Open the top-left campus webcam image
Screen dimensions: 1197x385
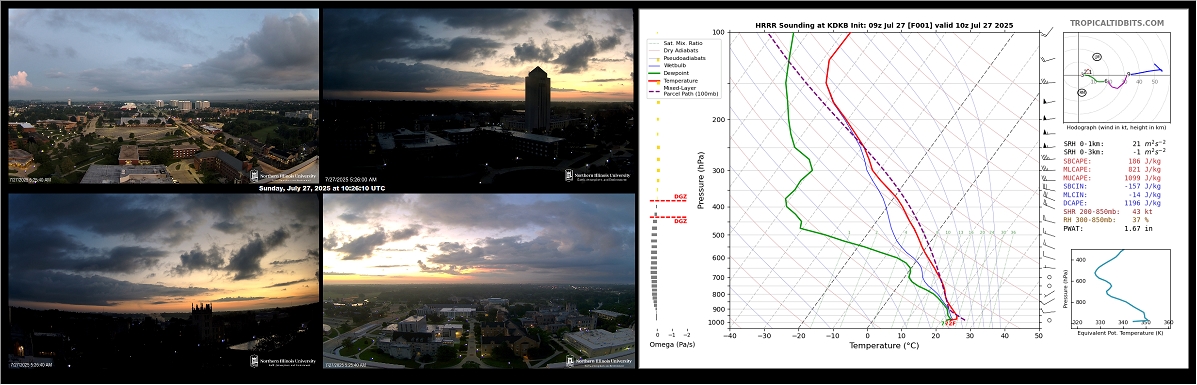(163, 95)
